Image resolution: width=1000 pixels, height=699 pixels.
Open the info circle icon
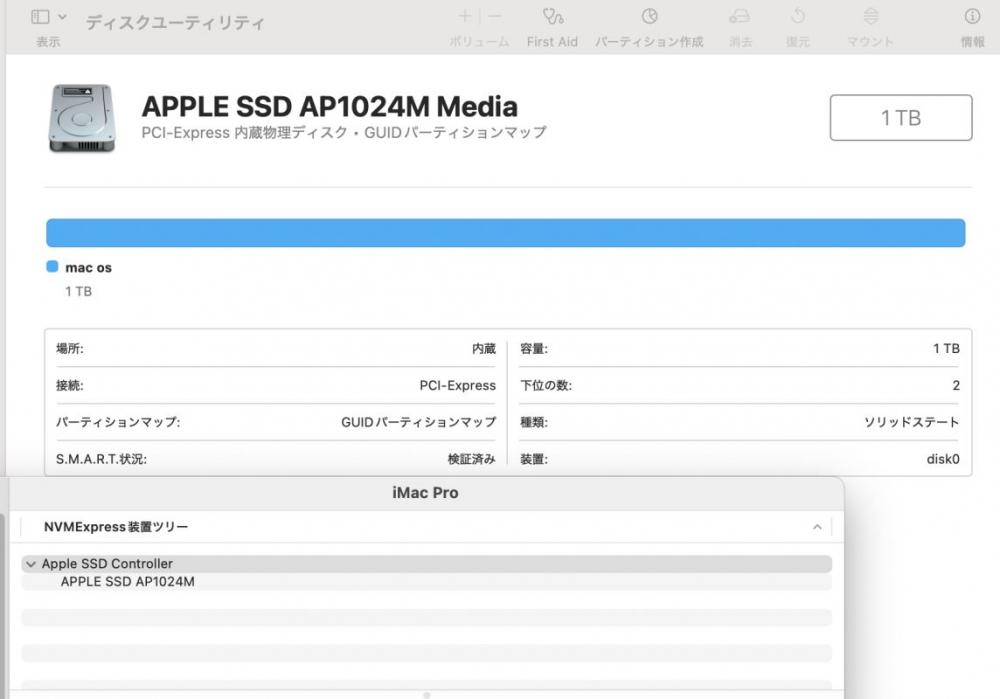972,16
